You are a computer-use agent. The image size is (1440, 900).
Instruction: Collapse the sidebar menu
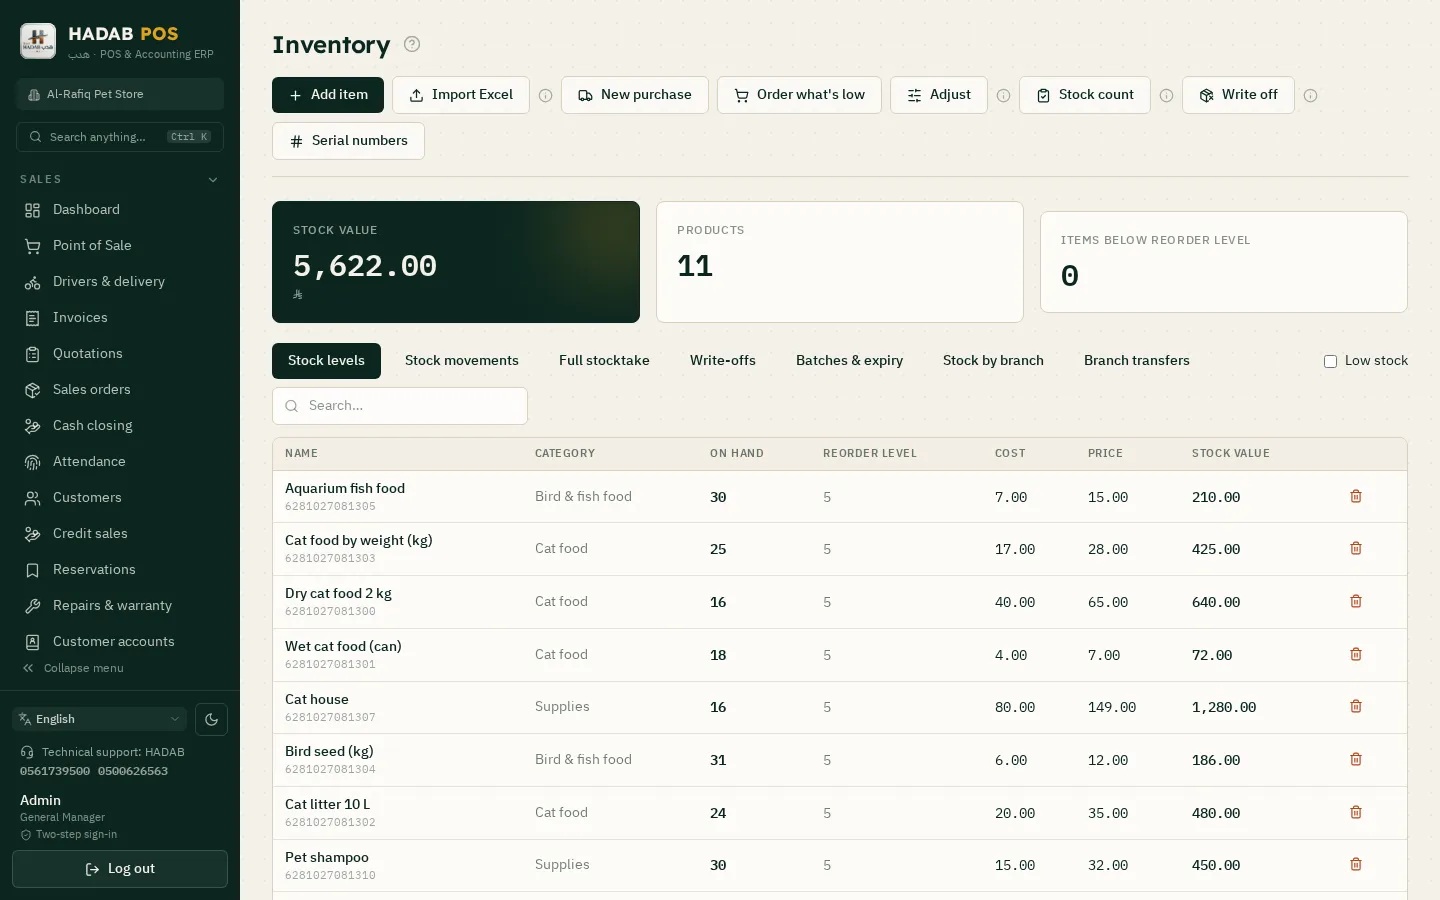point(73,668)
